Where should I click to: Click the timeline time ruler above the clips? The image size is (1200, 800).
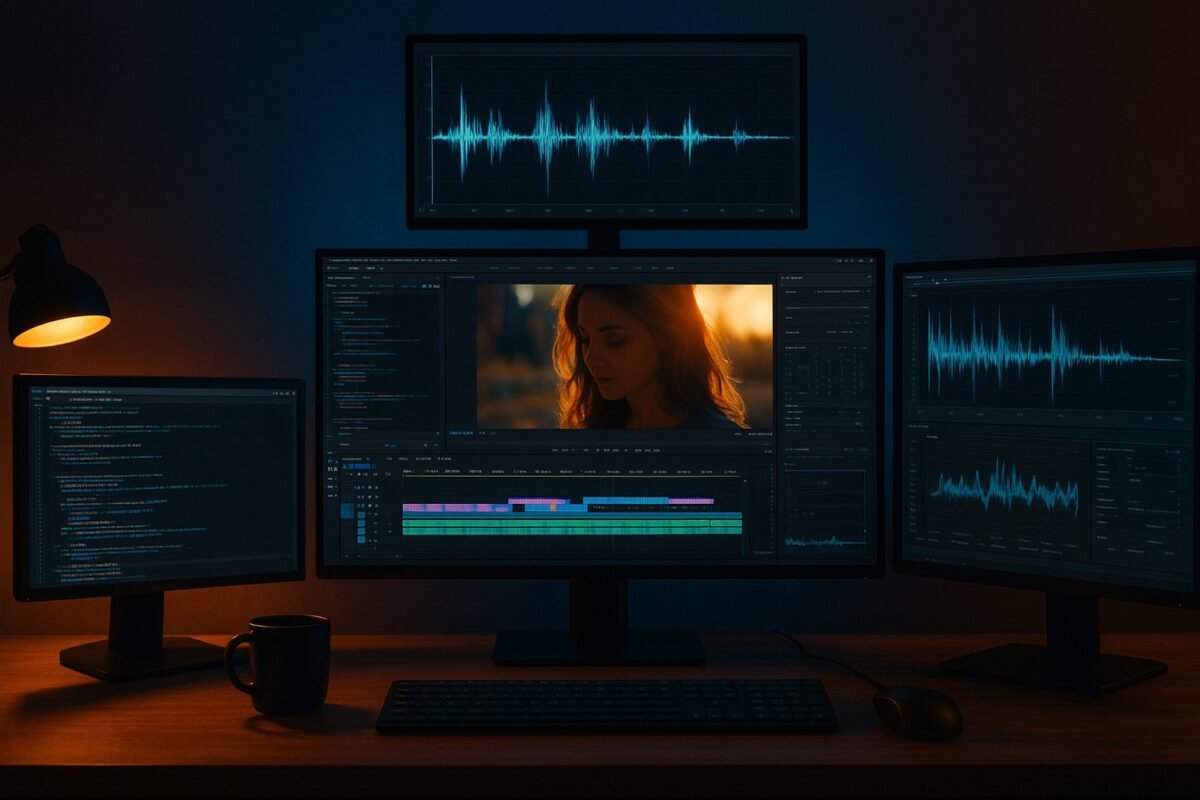[x=572, y=471]
